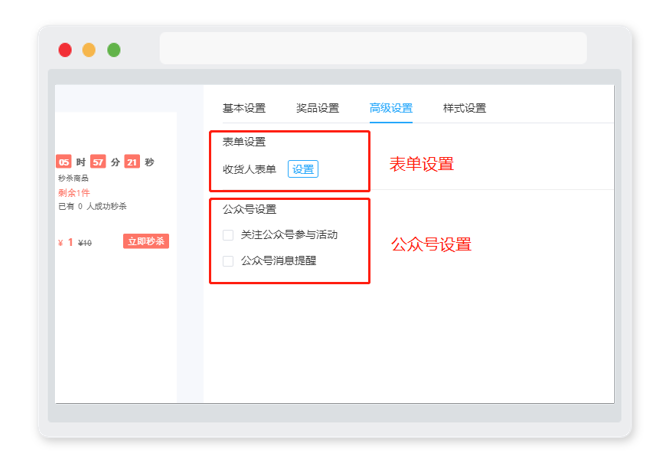Check the 公众号消息提醒 option
The image size is (670, 460).
pyautogui.click(x=228, y=261)
